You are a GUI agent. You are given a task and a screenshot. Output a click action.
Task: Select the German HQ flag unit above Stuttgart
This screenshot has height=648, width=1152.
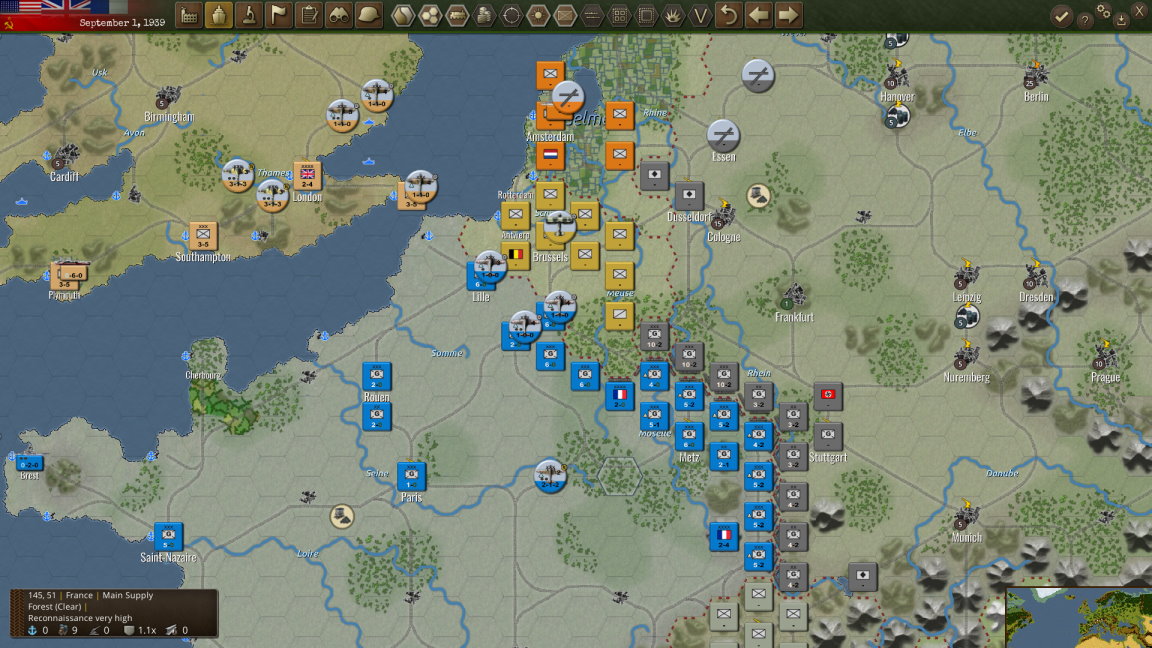[828, 395]
